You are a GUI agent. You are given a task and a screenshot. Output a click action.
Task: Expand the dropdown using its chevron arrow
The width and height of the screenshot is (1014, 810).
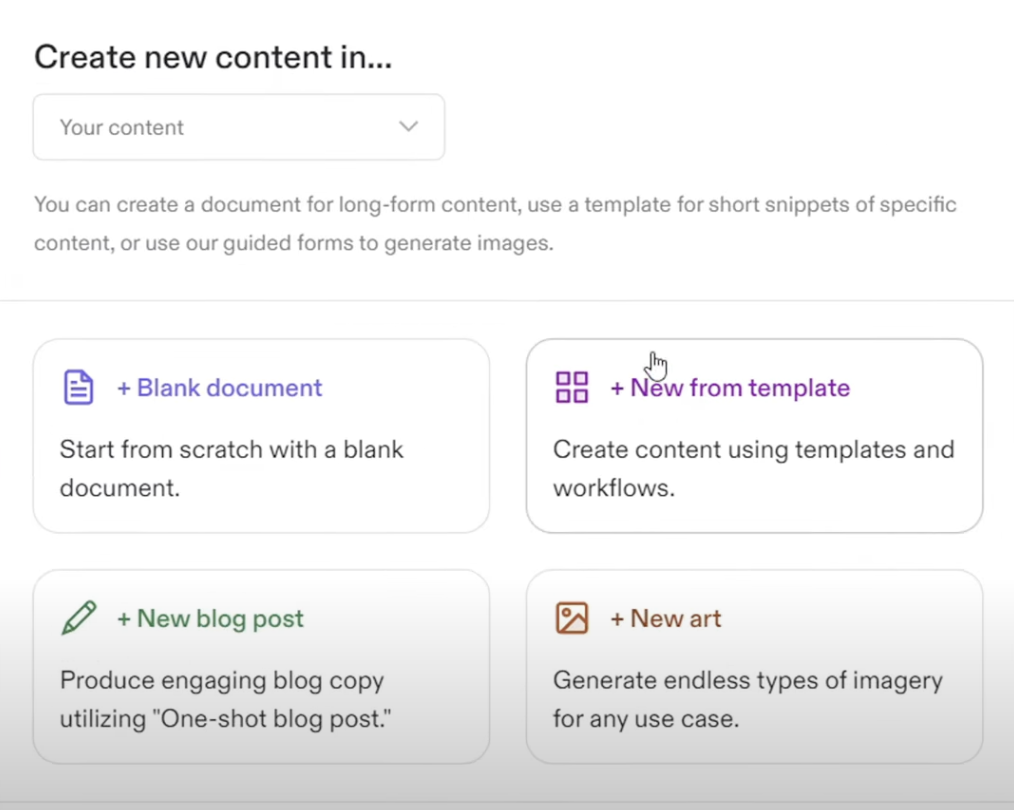pyautogui.click(x=408, y=126)
